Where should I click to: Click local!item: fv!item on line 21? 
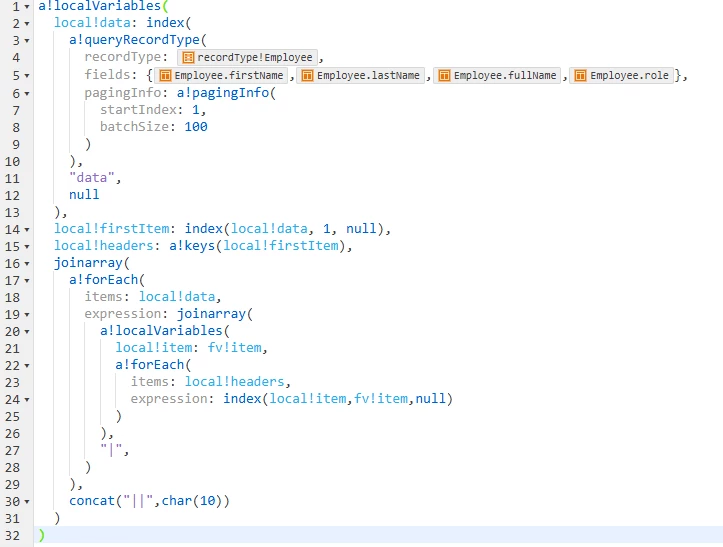click(189, 348)
